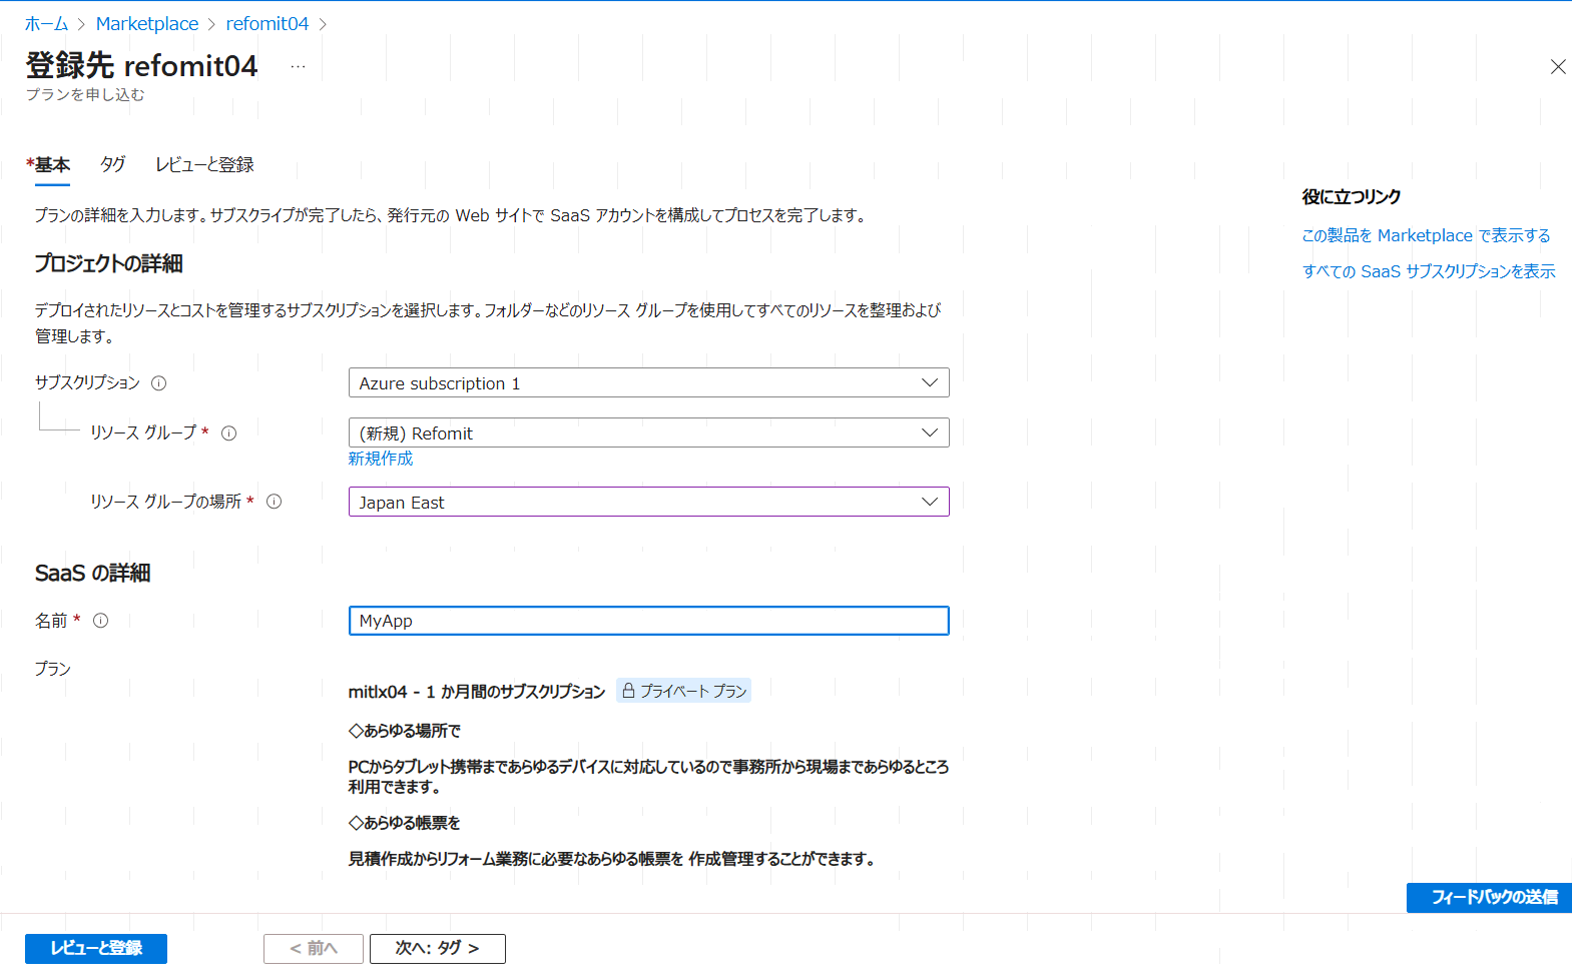
Task: Select the 基本 tab
Action: point(50,164)
